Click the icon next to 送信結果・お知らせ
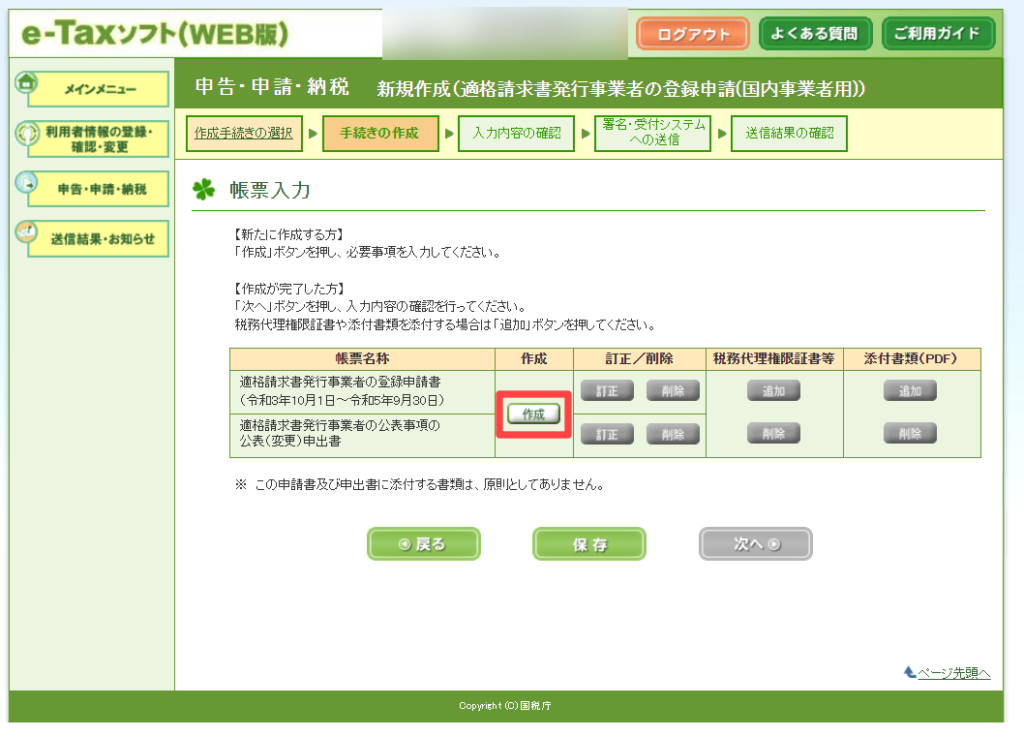The width and height of the screenshot is (1024, 737). [27, 232]
